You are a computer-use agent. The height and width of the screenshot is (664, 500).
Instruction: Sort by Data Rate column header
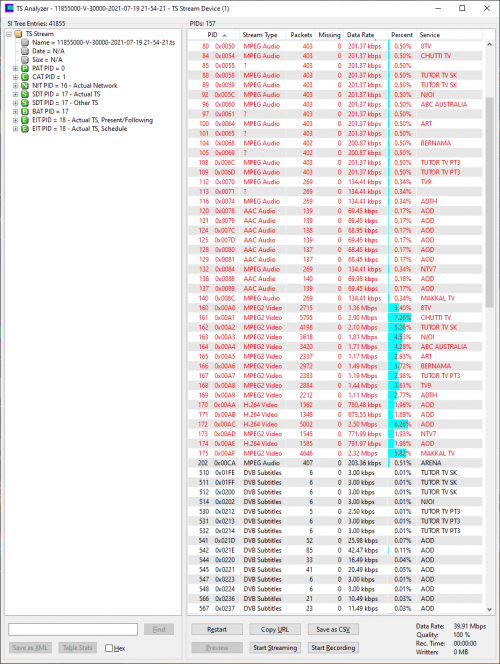(x=365, y=35)
